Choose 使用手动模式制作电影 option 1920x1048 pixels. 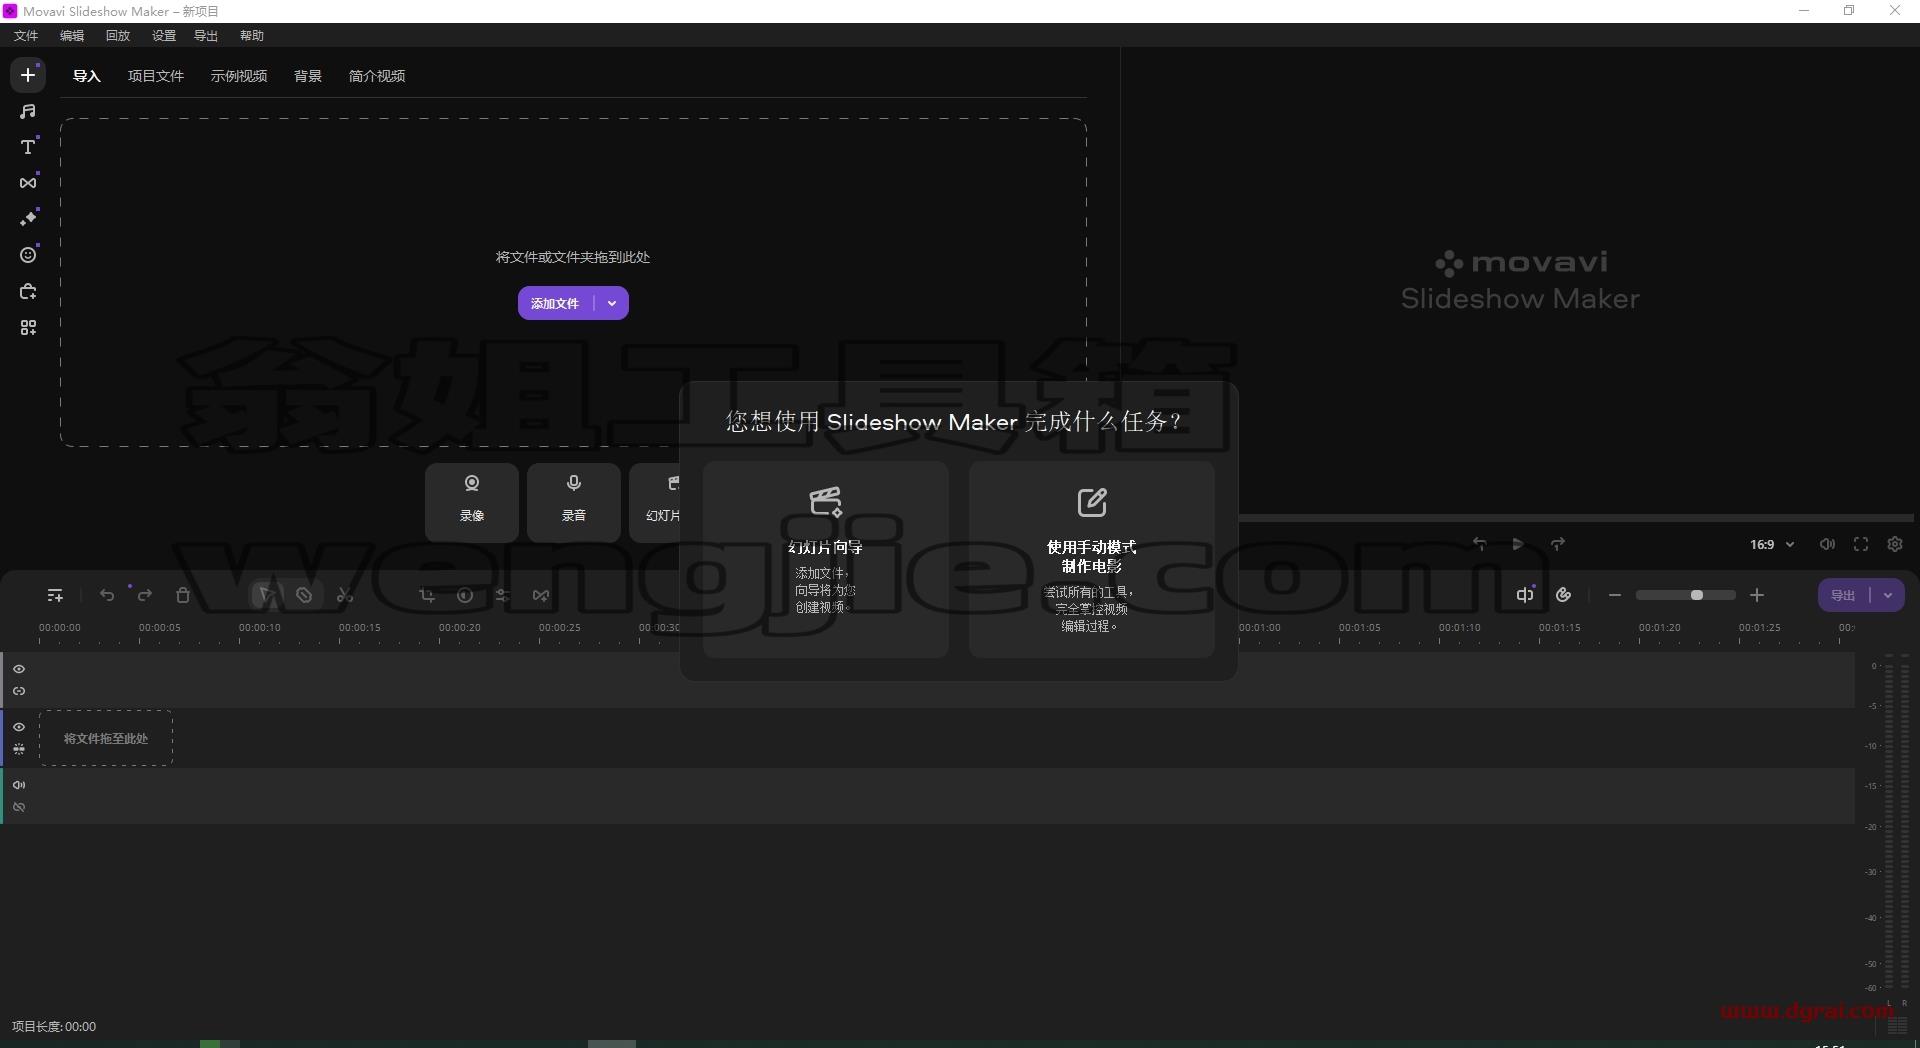pos(1091,558)
